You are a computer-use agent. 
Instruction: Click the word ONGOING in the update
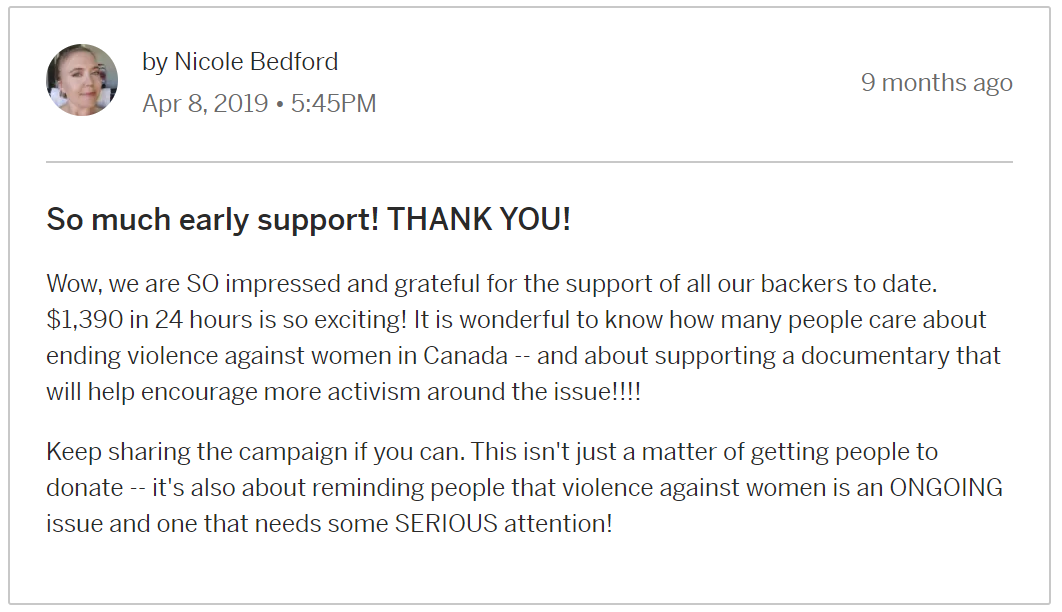coord(946,487)
